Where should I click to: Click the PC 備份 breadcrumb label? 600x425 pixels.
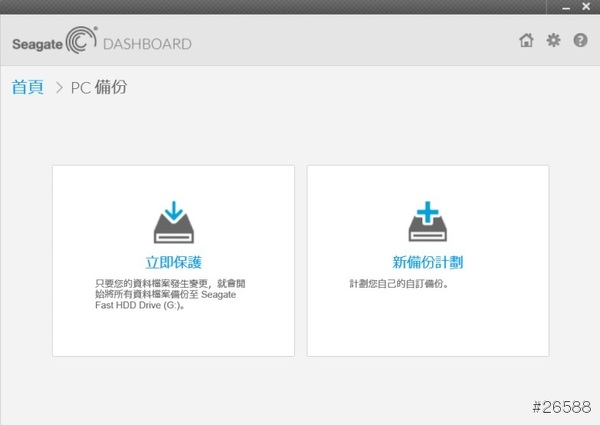click(99, 87)
